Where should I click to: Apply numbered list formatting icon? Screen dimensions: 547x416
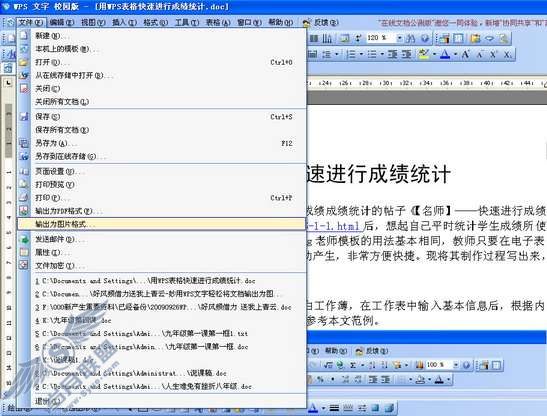[351, 54]
